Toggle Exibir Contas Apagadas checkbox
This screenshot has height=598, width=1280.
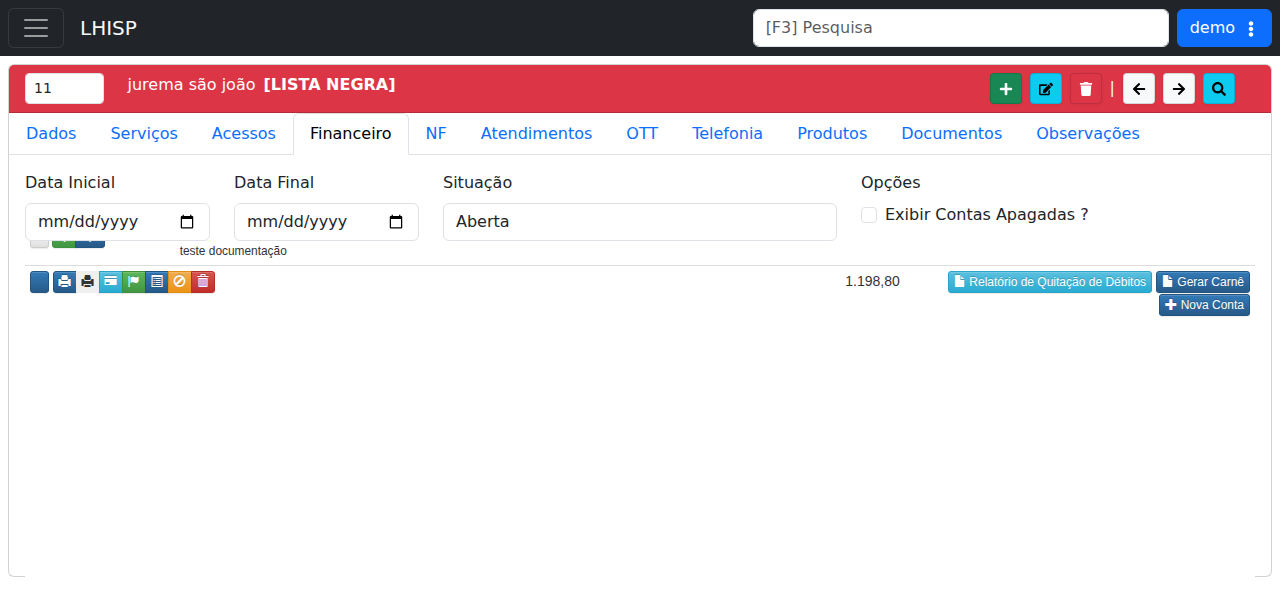point(869,215)
